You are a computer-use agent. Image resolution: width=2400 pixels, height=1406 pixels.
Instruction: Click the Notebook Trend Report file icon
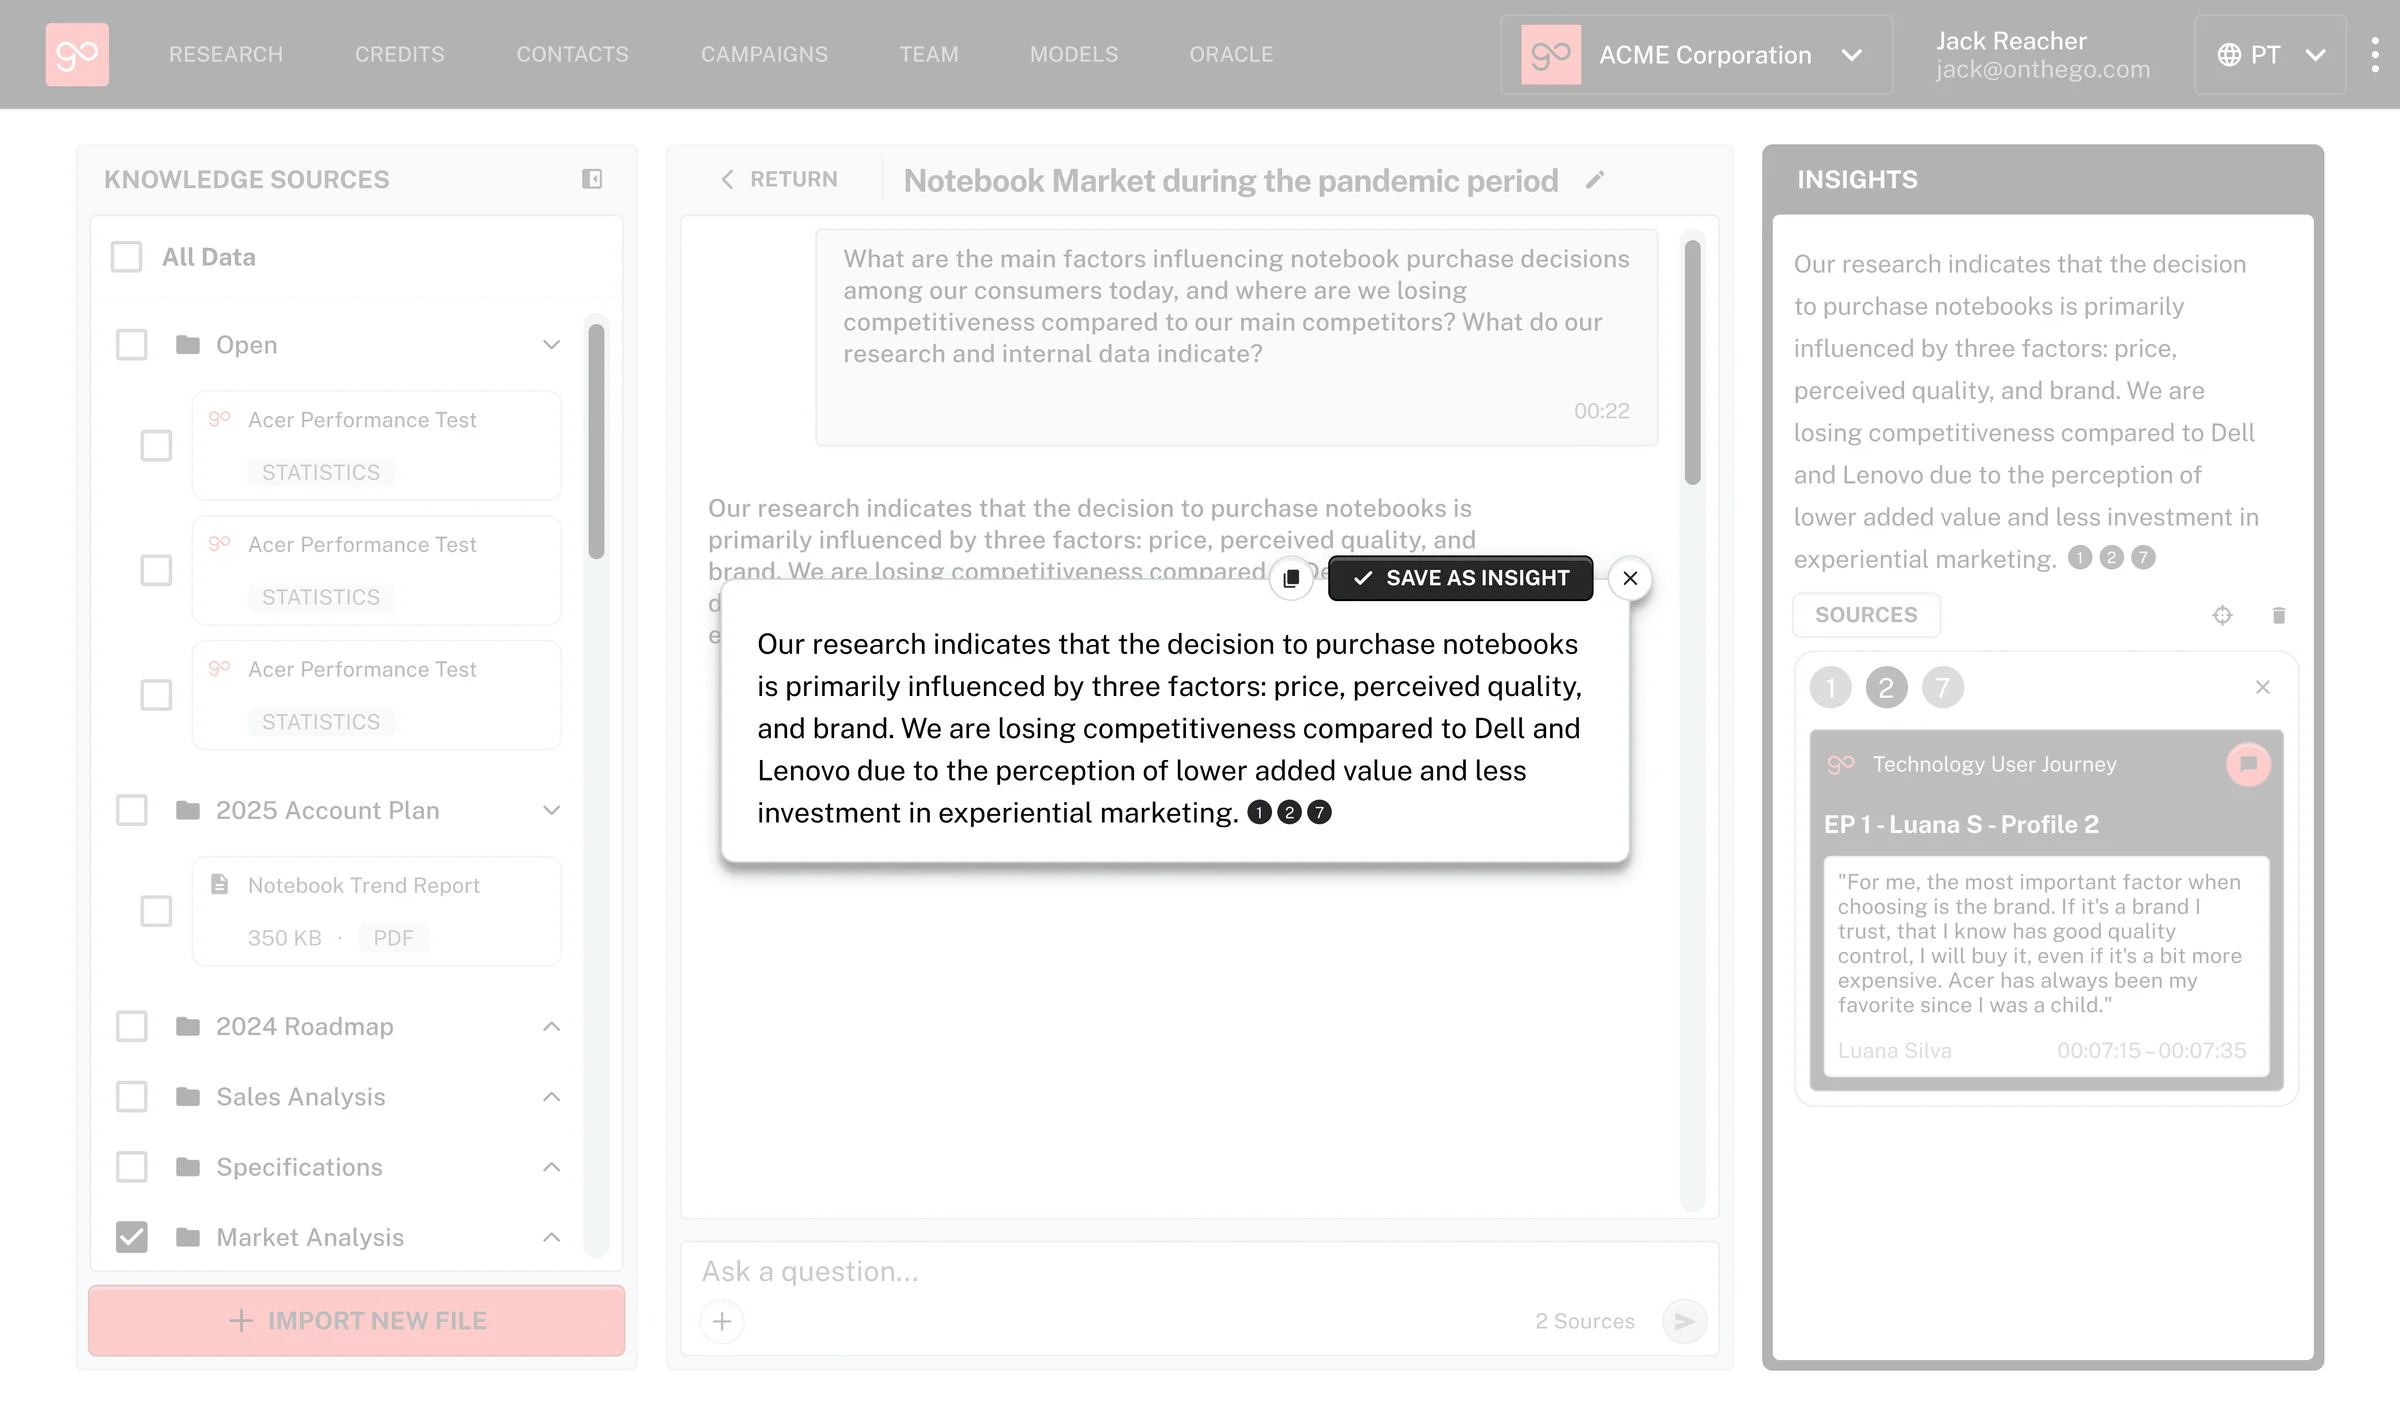[220, 884]
